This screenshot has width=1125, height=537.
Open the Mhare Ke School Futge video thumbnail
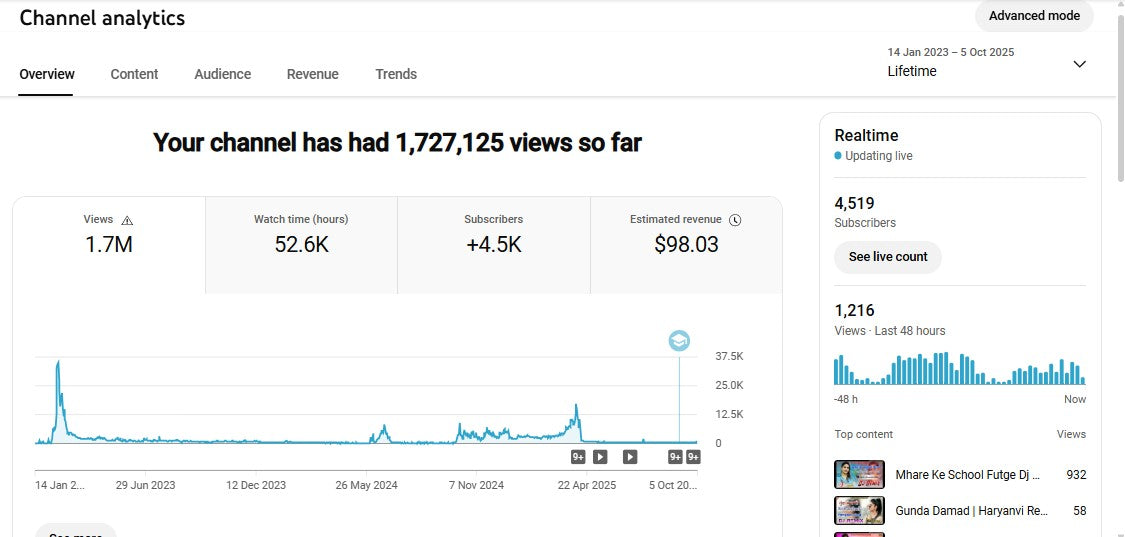pos(859,474)
